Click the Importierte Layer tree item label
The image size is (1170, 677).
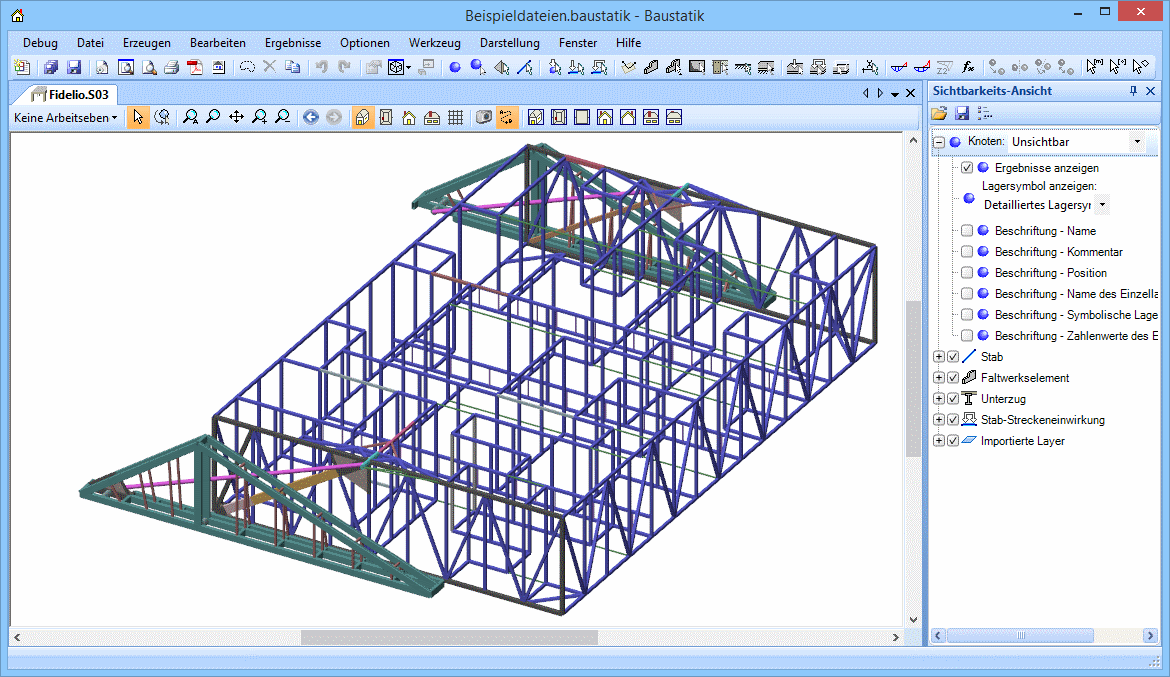point(1022,441)
